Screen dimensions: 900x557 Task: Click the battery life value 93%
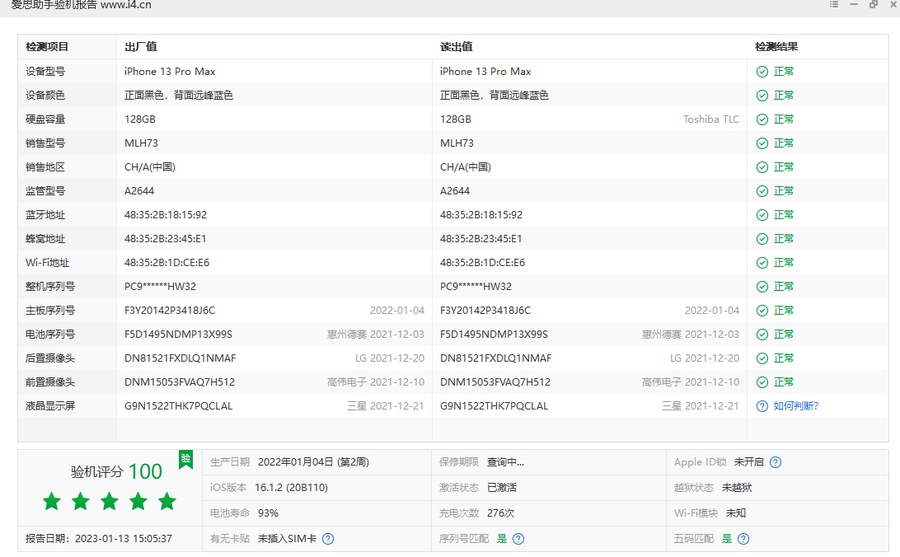(x=268, y=513)
